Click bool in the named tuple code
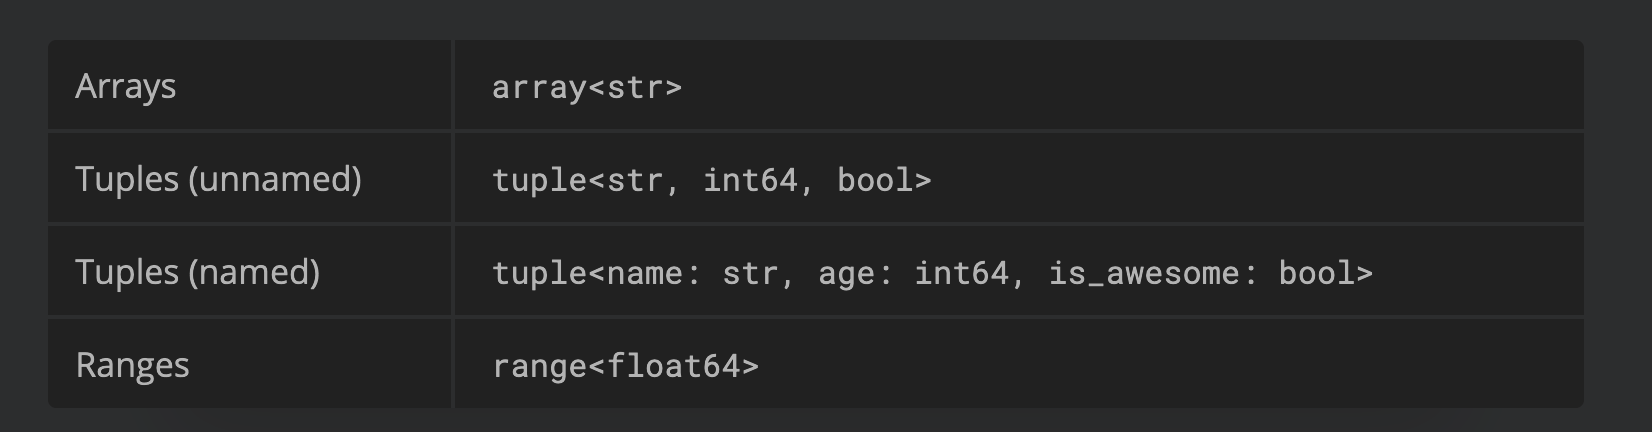Screen dimensions: 1652x432 click(x=1316, y=273)
